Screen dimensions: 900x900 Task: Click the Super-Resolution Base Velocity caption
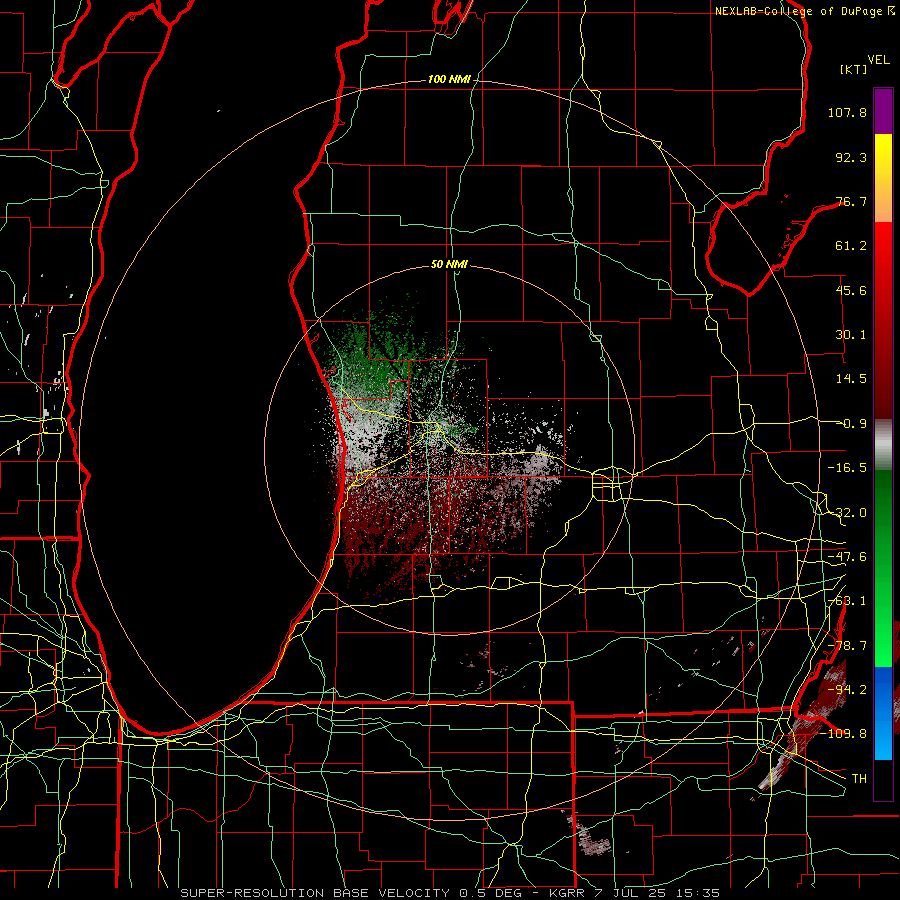click(x=449, y=893)
